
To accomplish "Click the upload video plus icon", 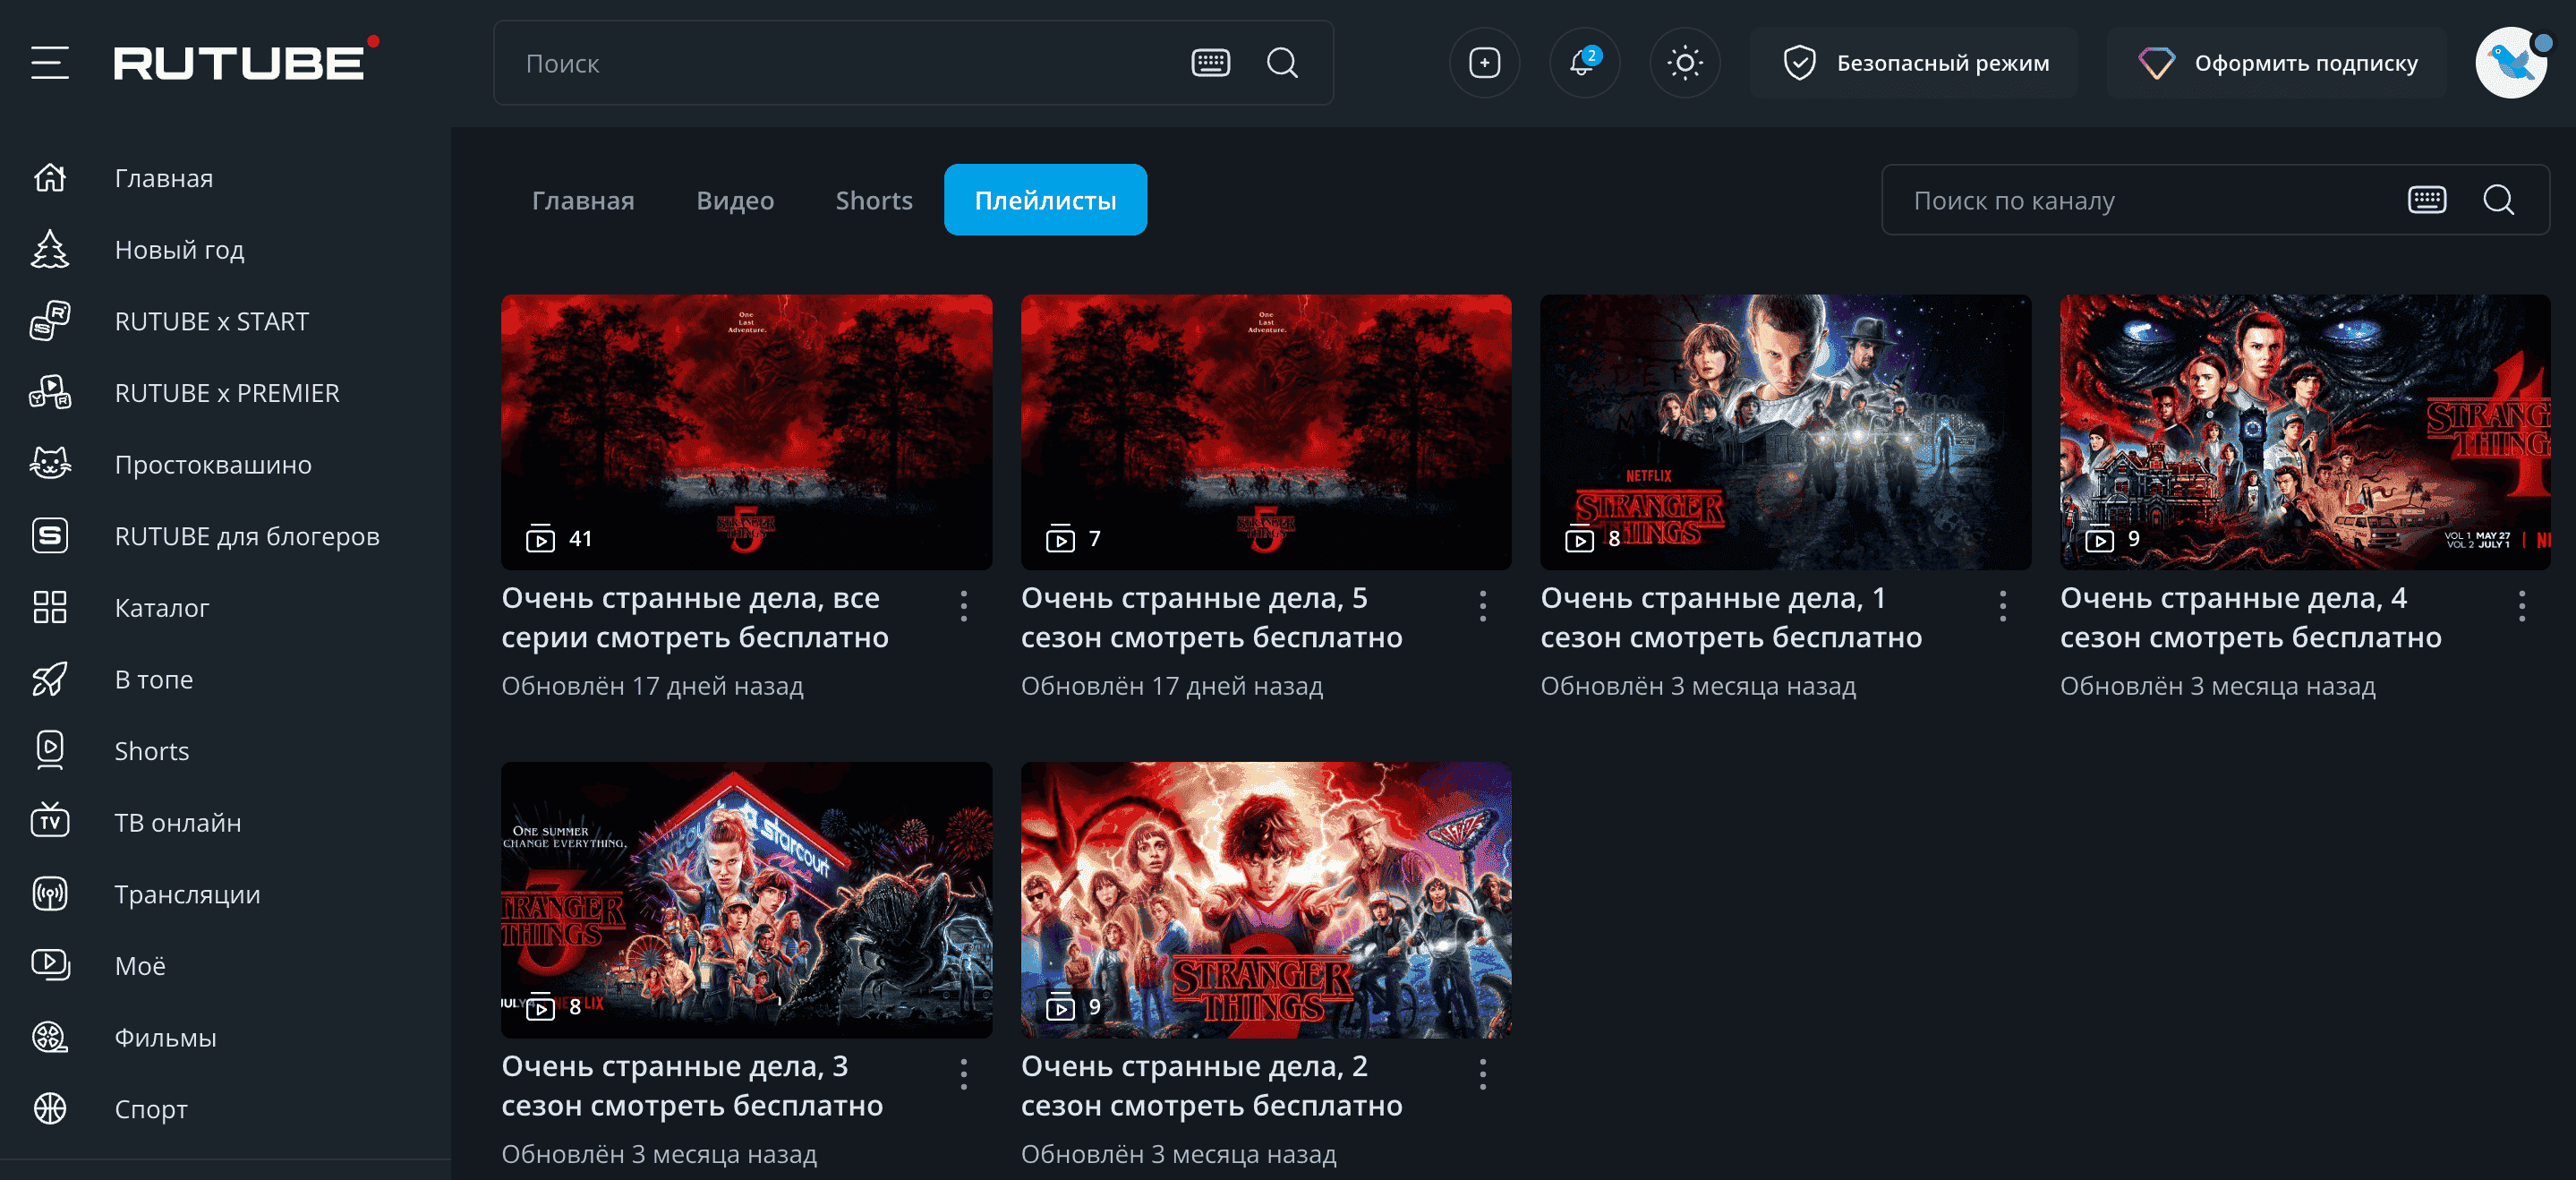I will point(1484,63).
